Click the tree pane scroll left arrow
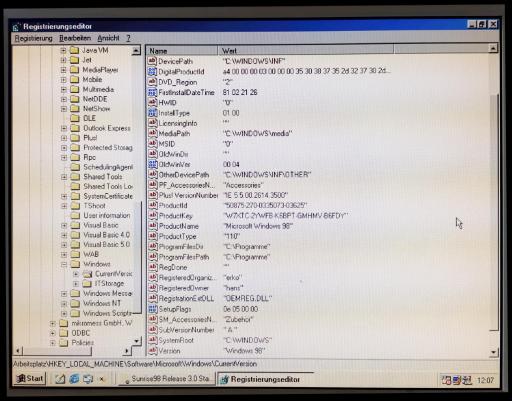Image resolution: width=512 pixels, height=401 pixels. click(x=19, y=351)
